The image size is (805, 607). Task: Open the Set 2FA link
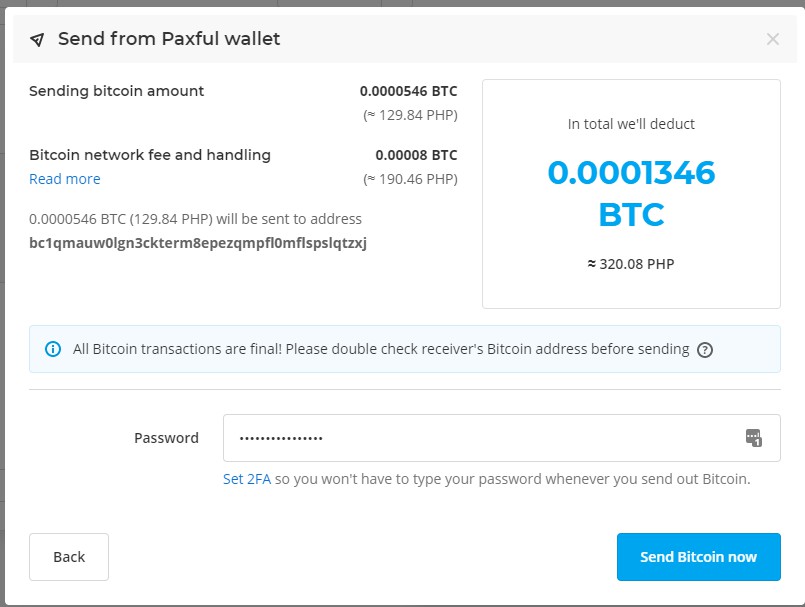click(247, 479)
